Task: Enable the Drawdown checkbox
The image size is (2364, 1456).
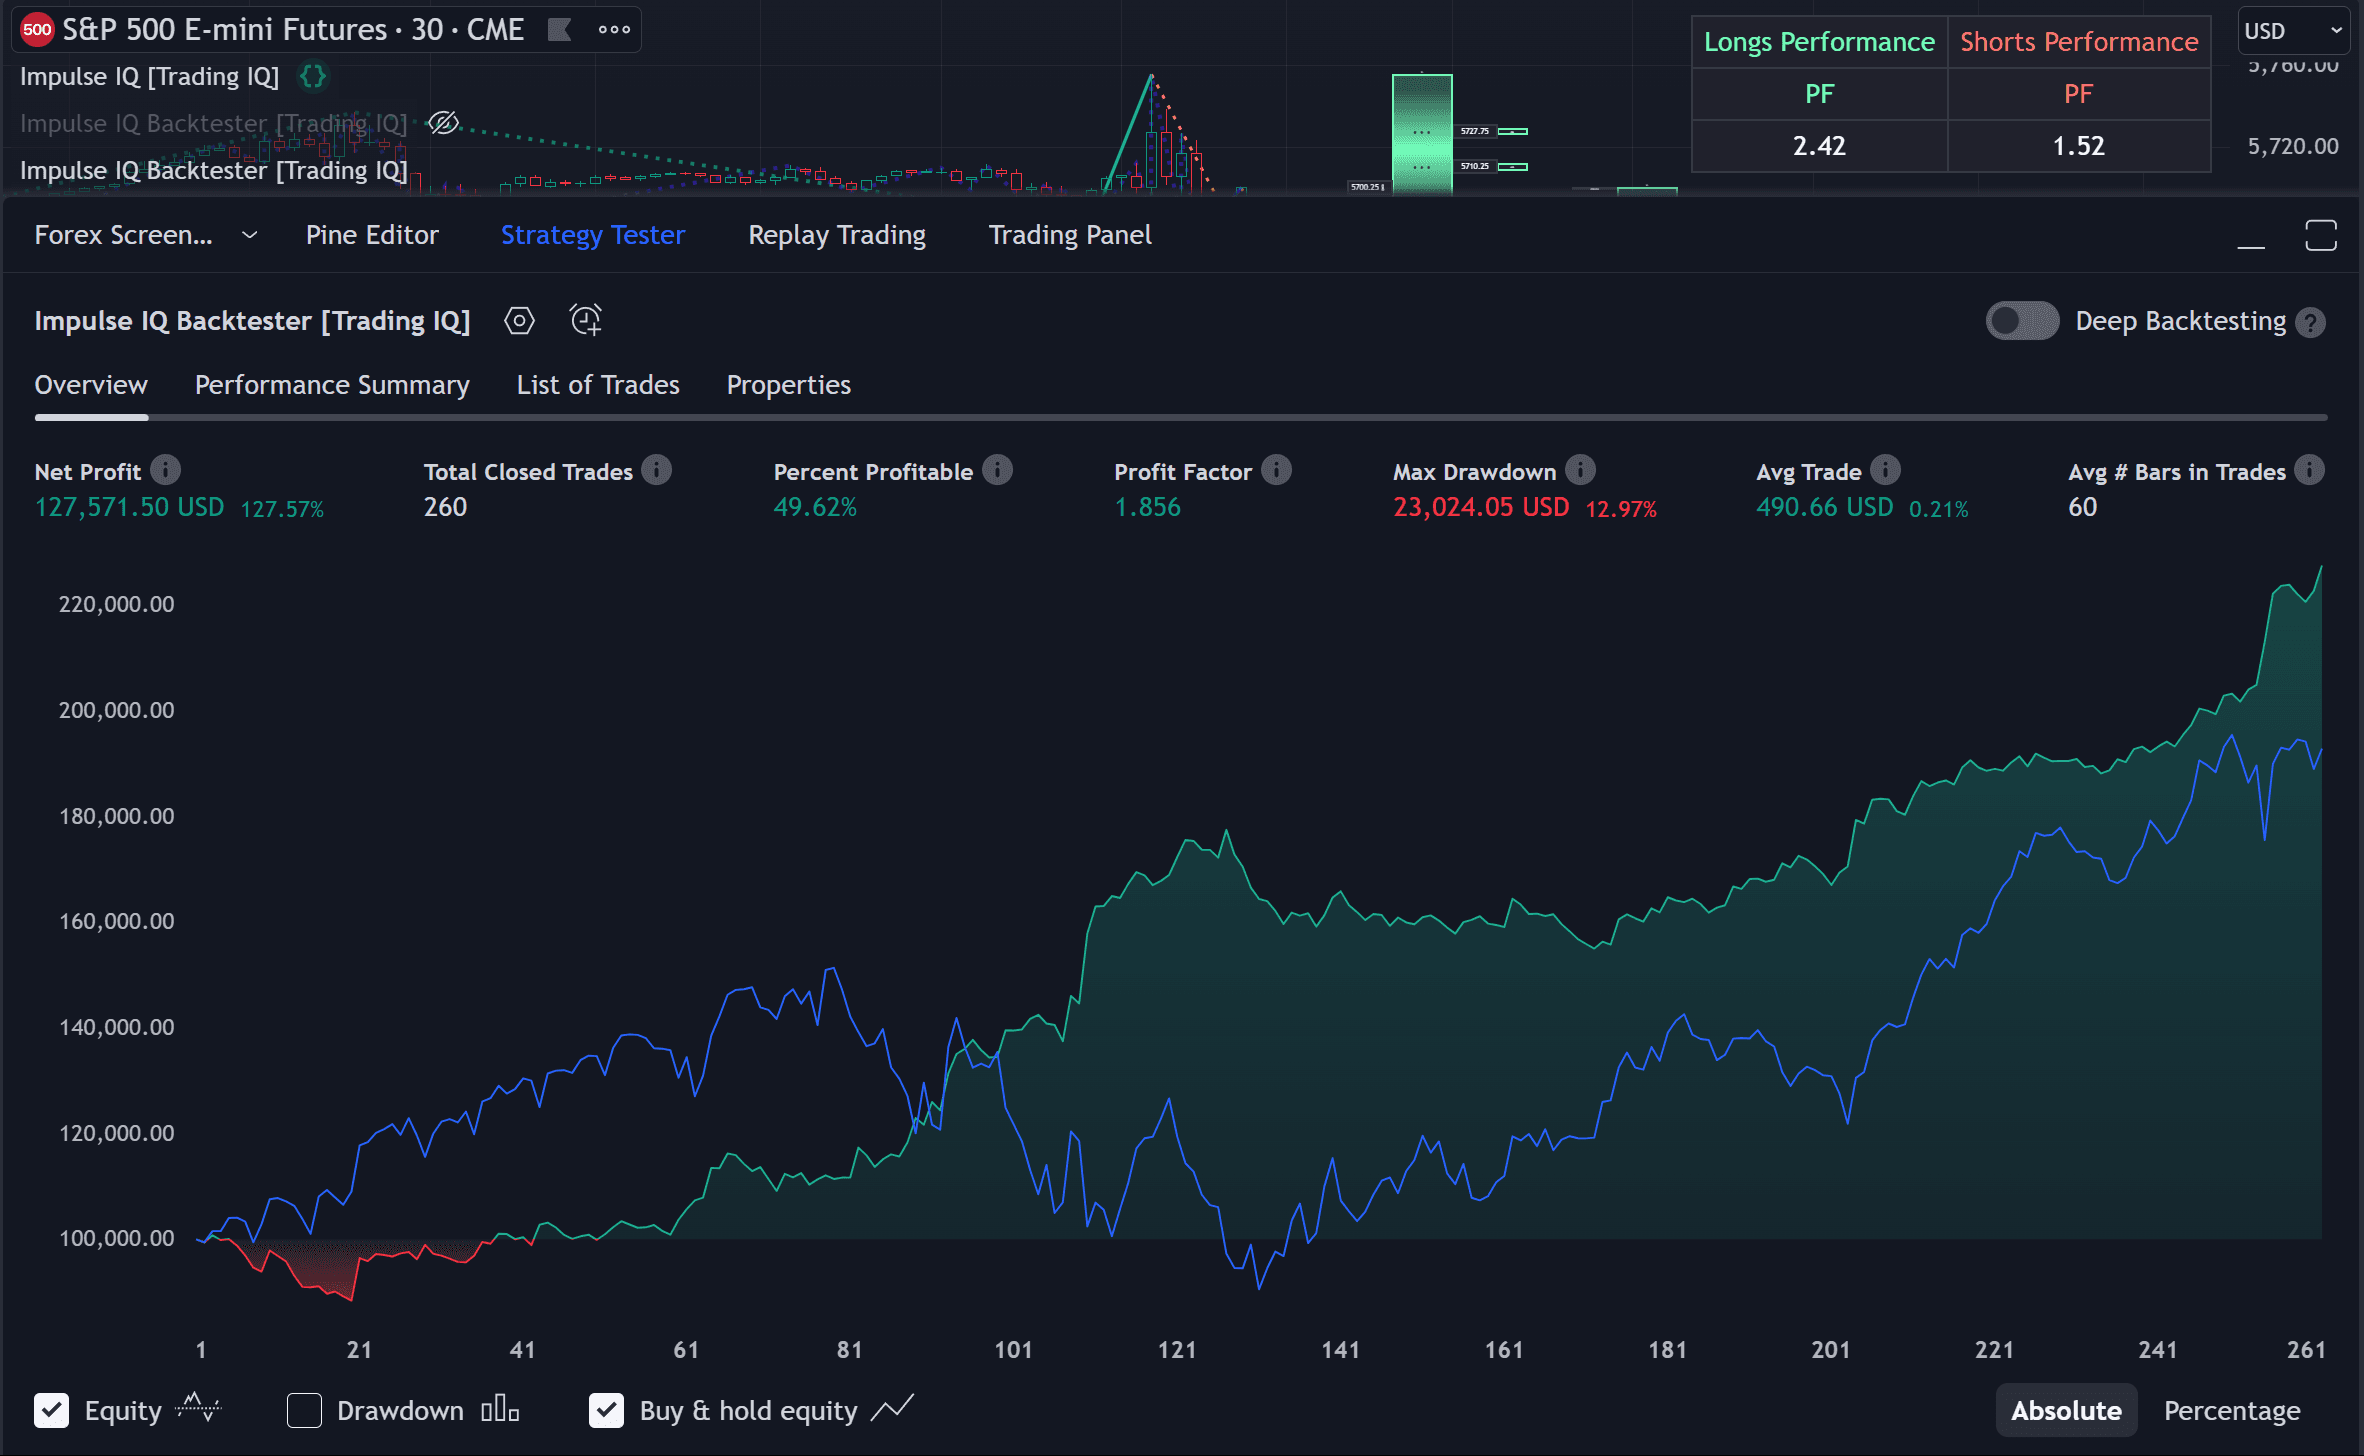Action: 304,1410
